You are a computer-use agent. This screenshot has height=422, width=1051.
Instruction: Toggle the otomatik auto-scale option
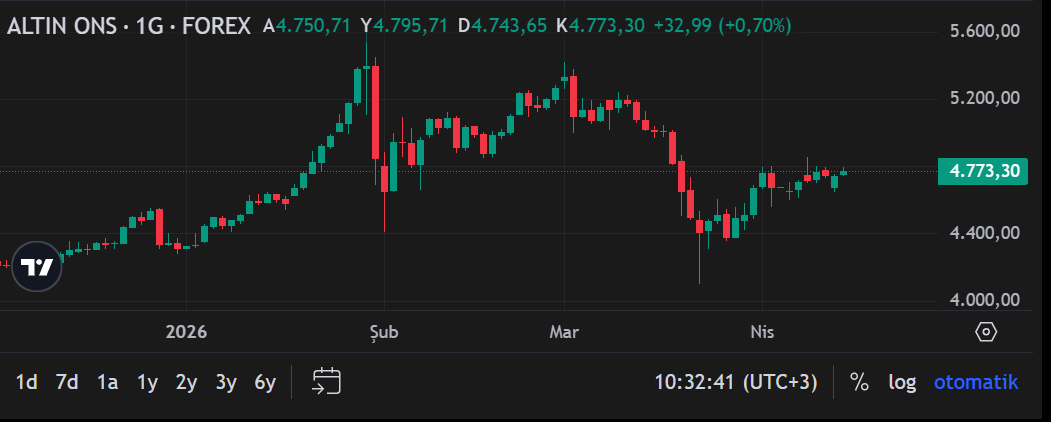[x=975, y=382]
